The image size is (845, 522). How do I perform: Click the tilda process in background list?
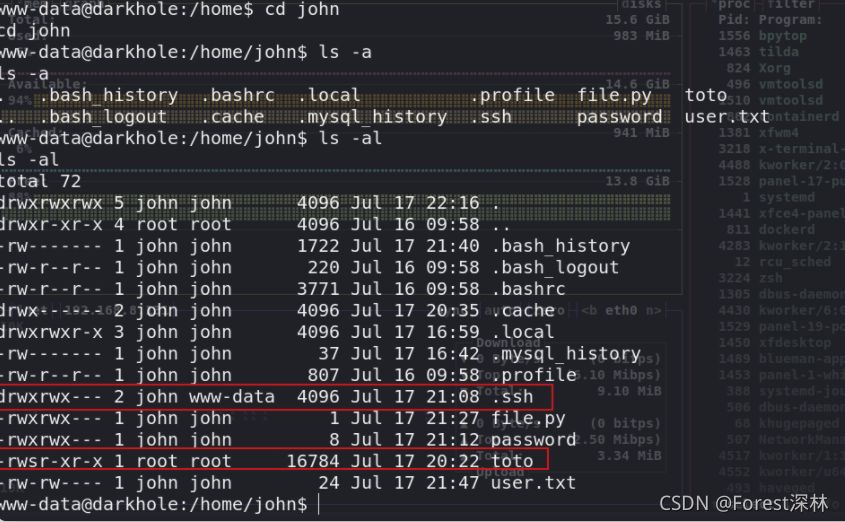tap(779, 52)
